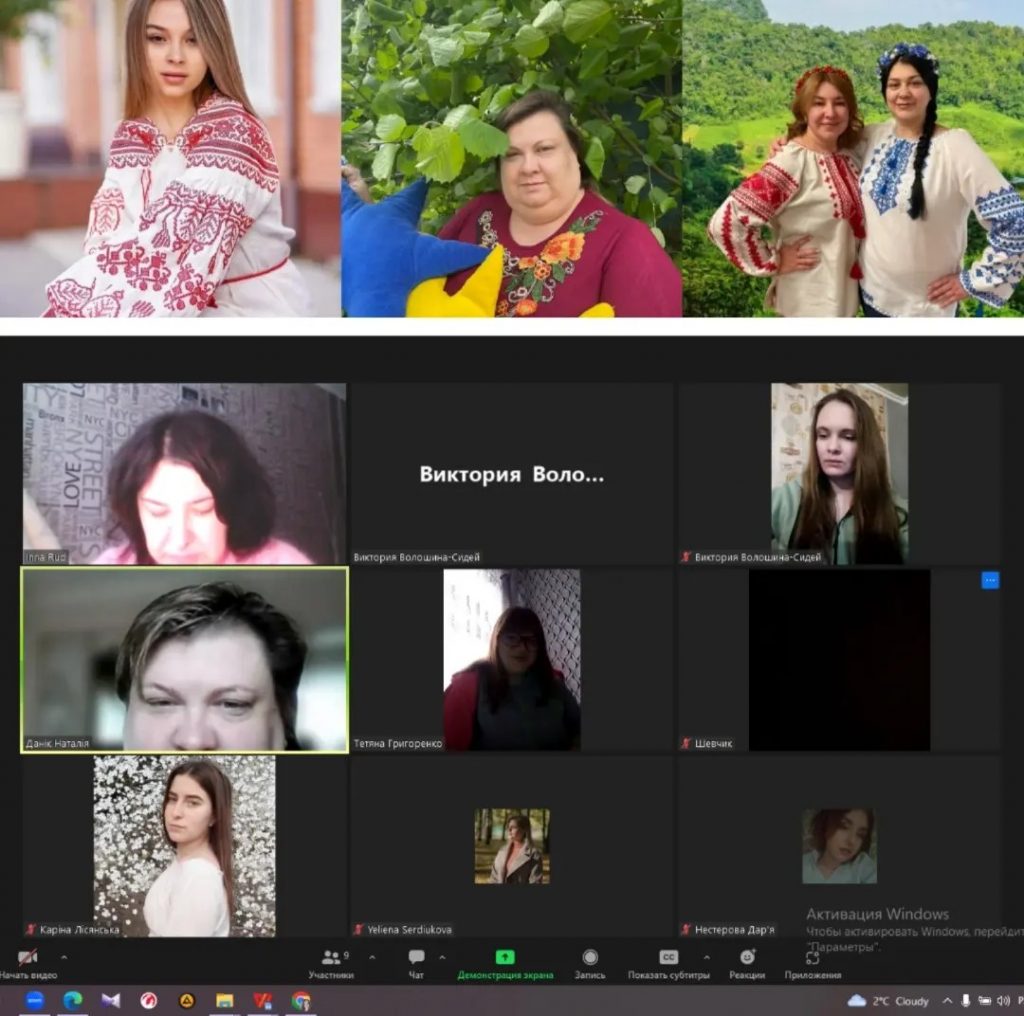Expand the subtitles options chevron
Screen dimensions: 1024x1016
click(x=706, y=957)
